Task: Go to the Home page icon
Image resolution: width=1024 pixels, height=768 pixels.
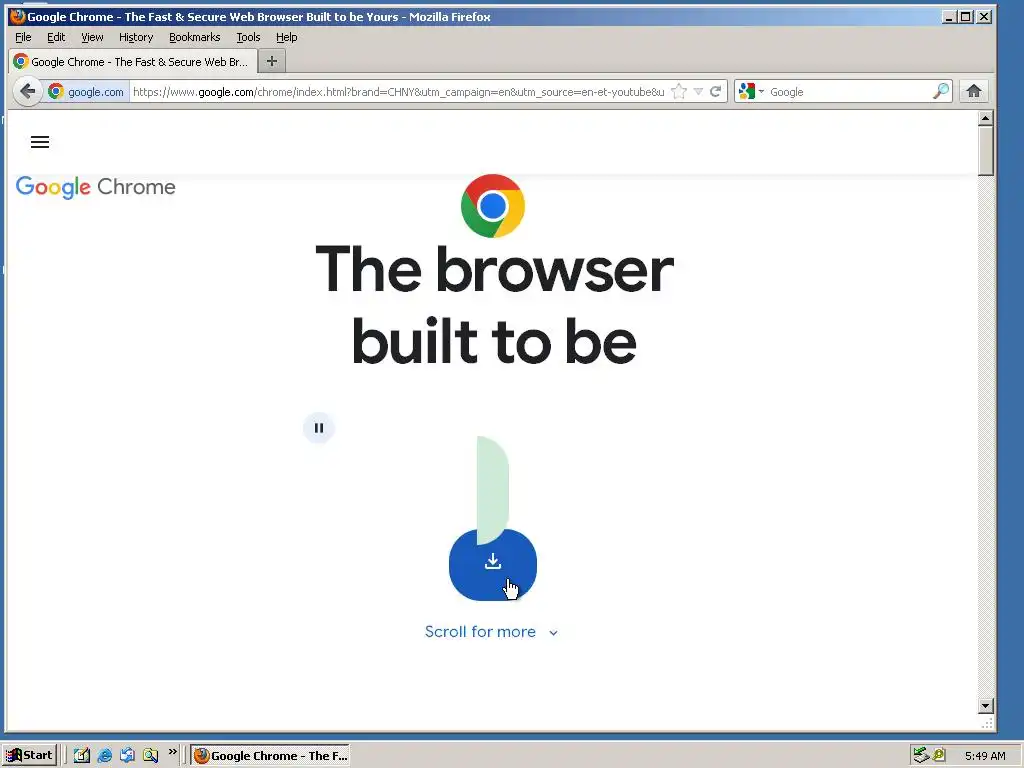Action: (x=974, y=91)
